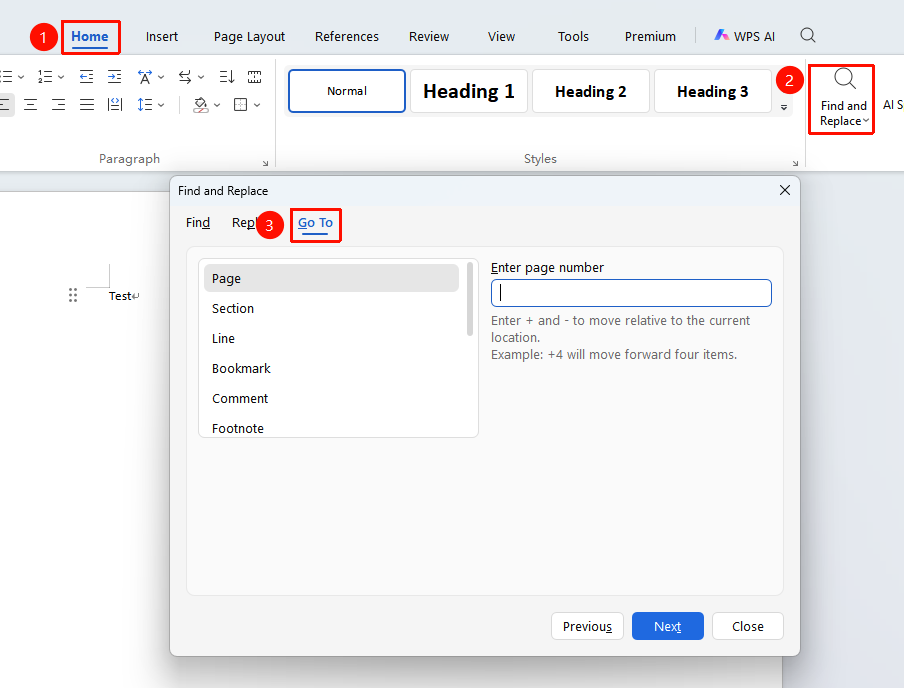The width and height of the screenshot is (904, 688).
Task: Apply justify alignment to the paragraph
Action: 87,104
